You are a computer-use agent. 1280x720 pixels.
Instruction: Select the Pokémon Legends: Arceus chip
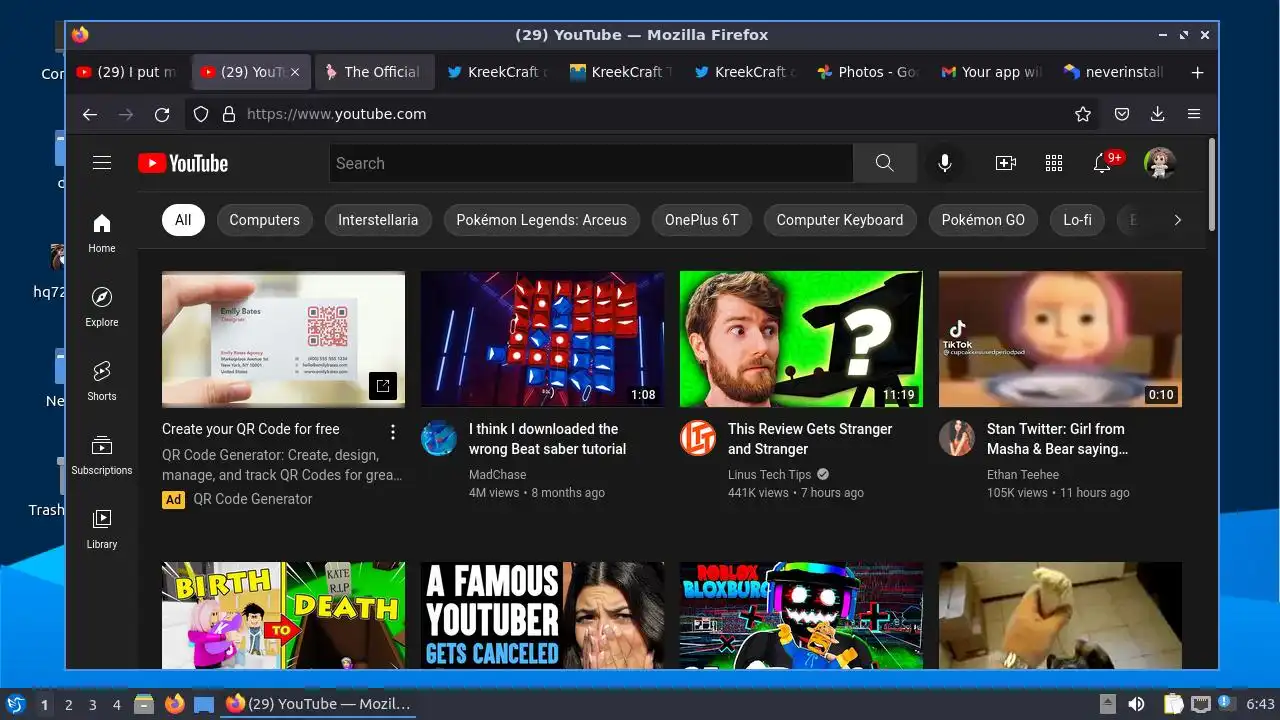[x=542, y=220]
